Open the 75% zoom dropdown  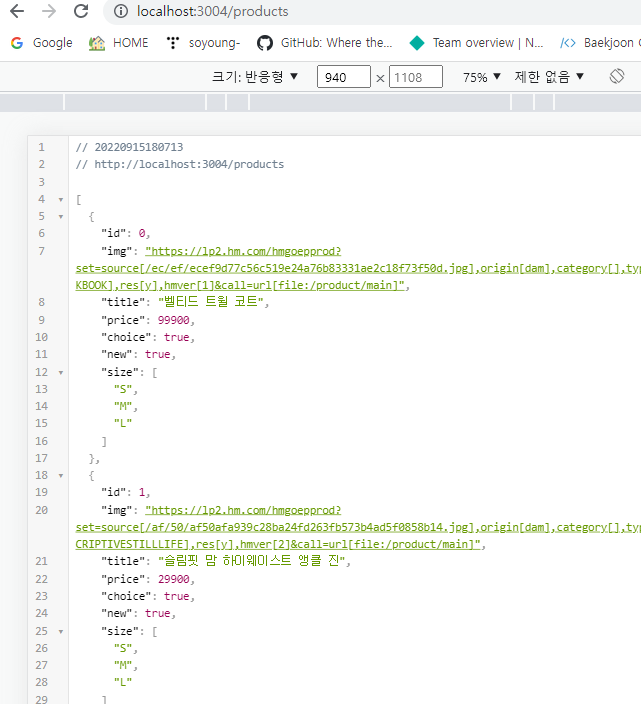[x=481, y=77]
